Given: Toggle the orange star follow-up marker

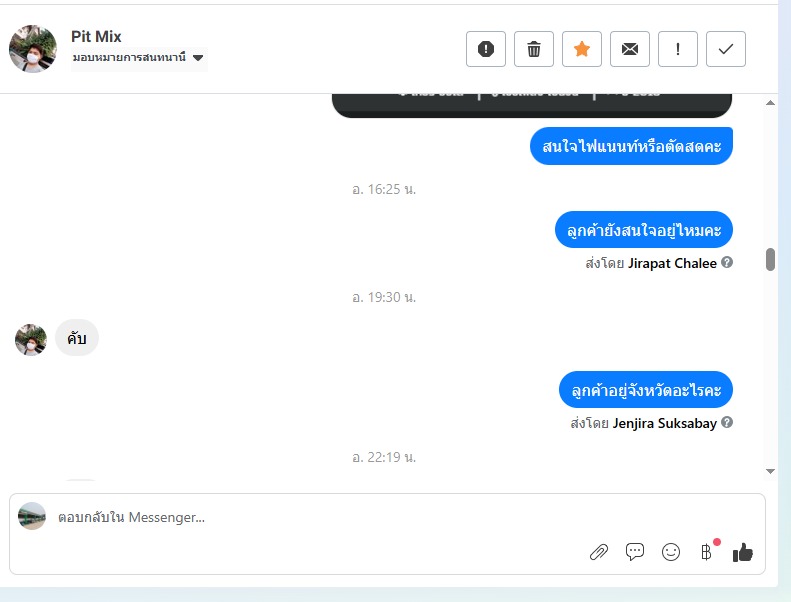Looking at the screenshot, I should pos(582,49).
